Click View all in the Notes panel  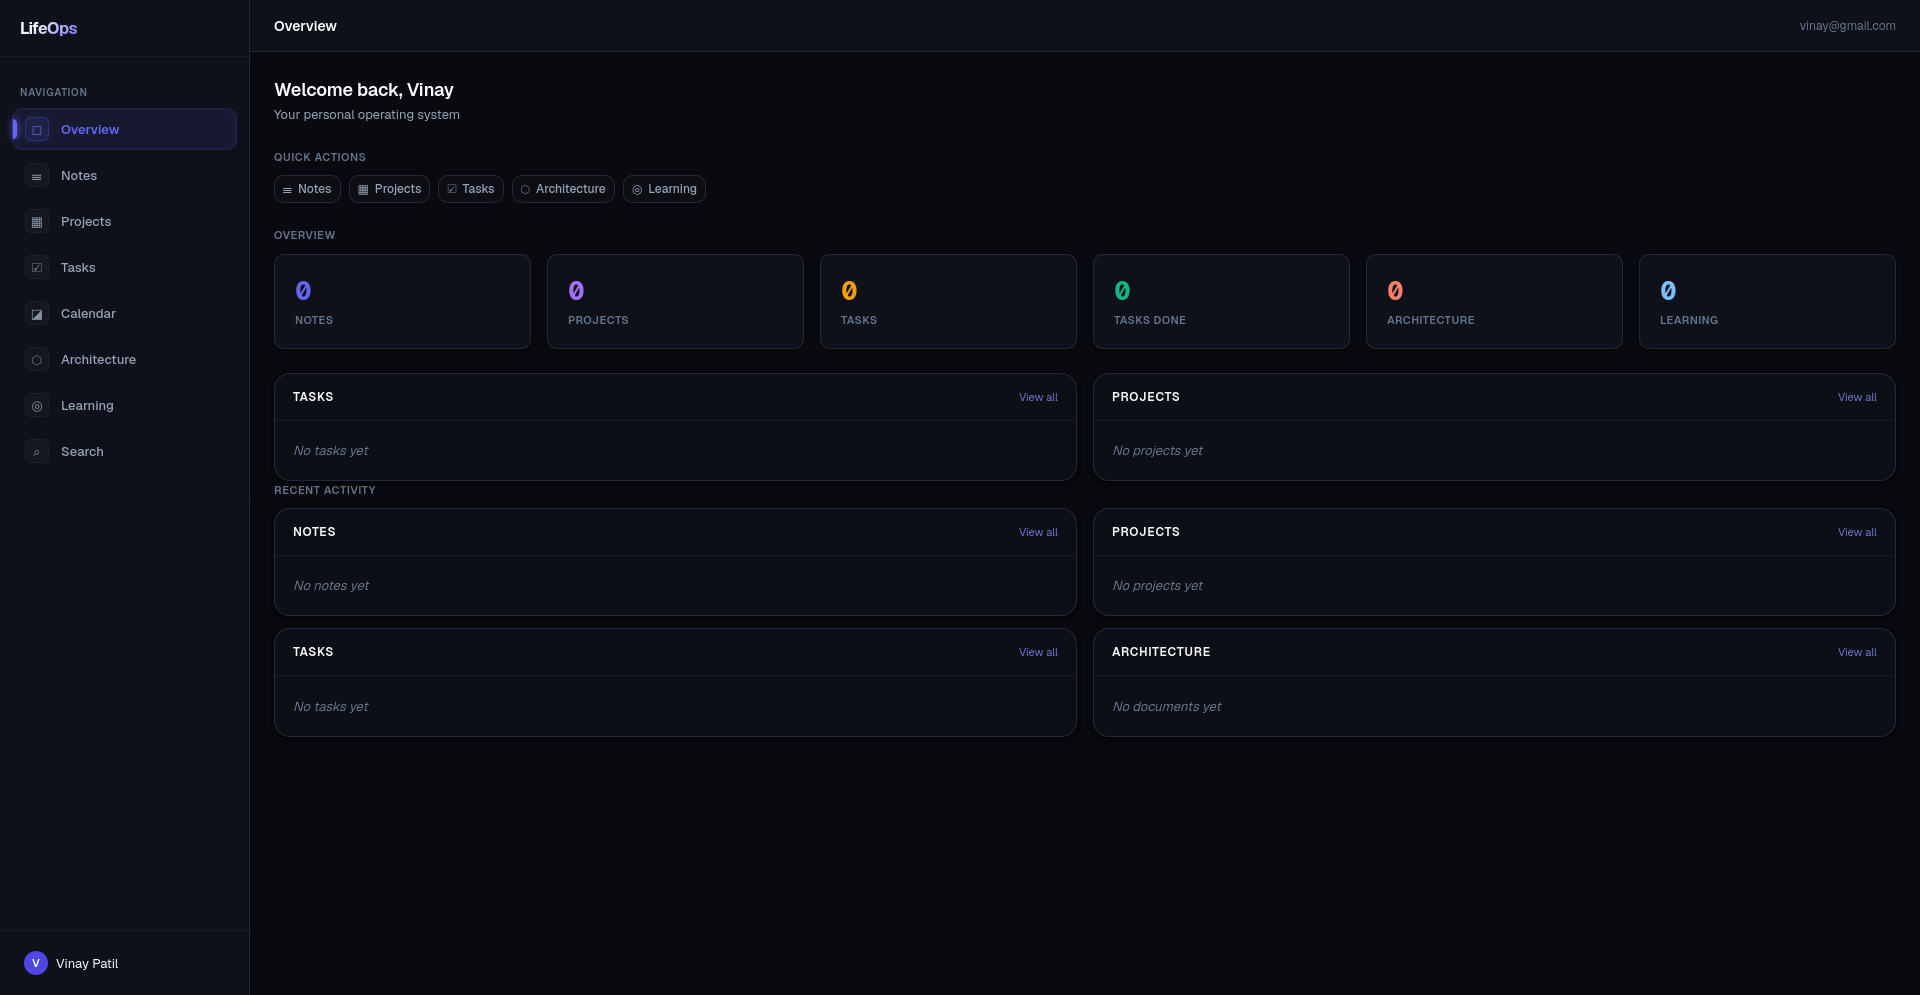[x=1038, y=533]
